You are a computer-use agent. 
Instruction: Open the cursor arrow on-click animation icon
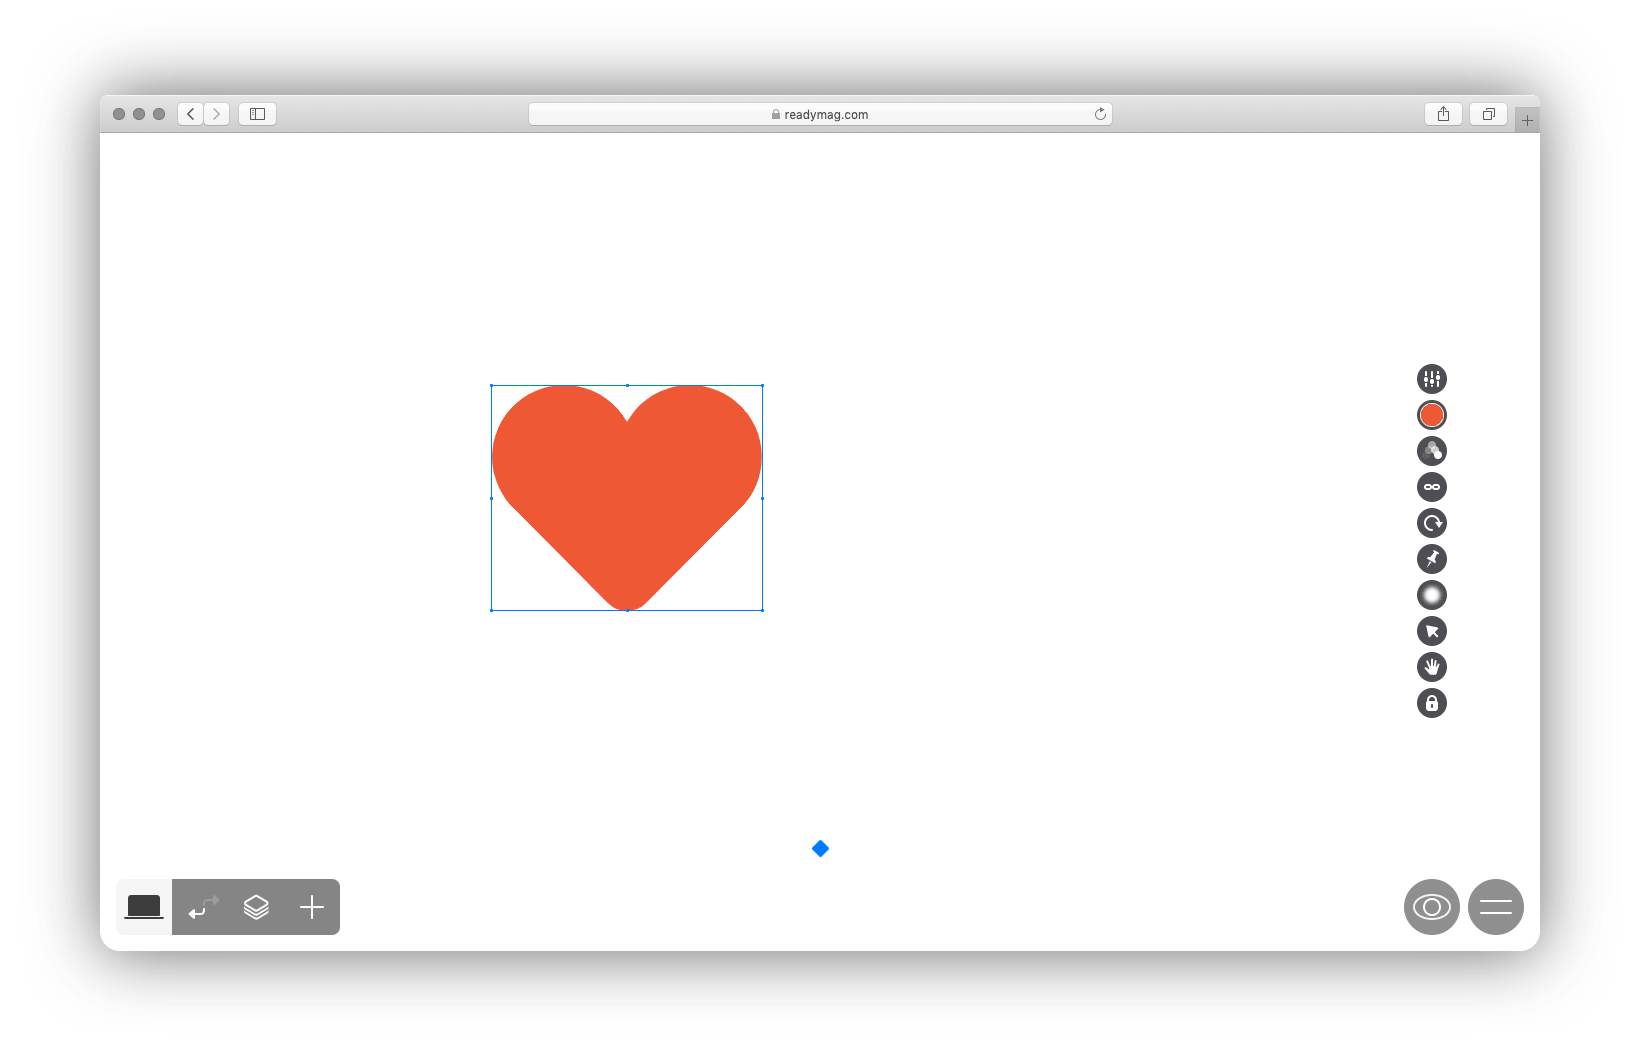1432,631
